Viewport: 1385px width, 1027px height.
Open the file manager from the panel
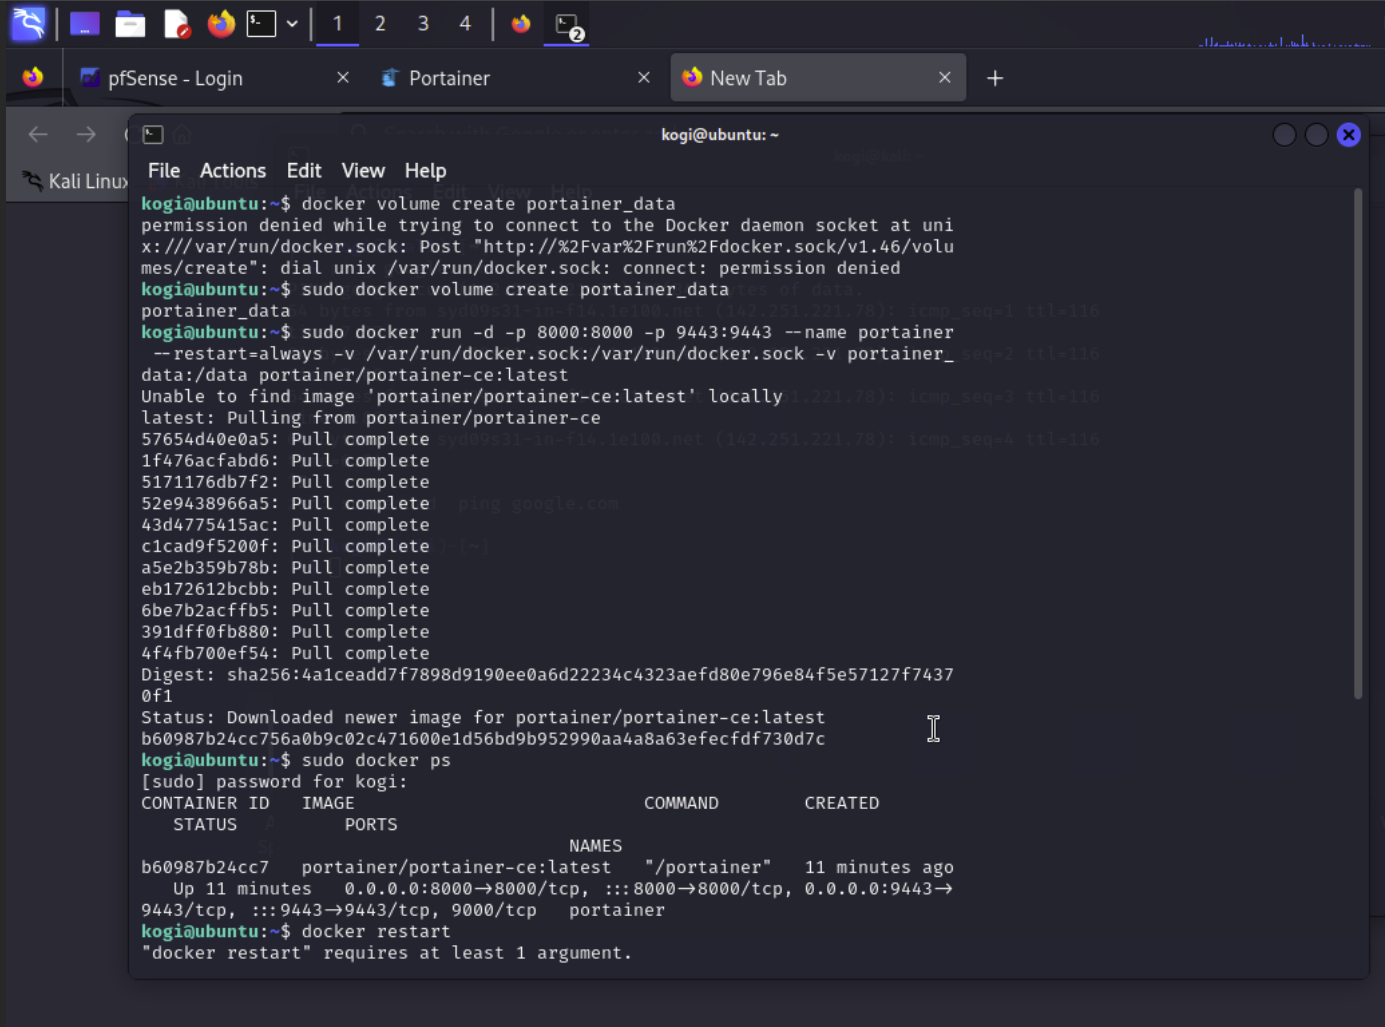pyautogui.click(x=130, y=24)
